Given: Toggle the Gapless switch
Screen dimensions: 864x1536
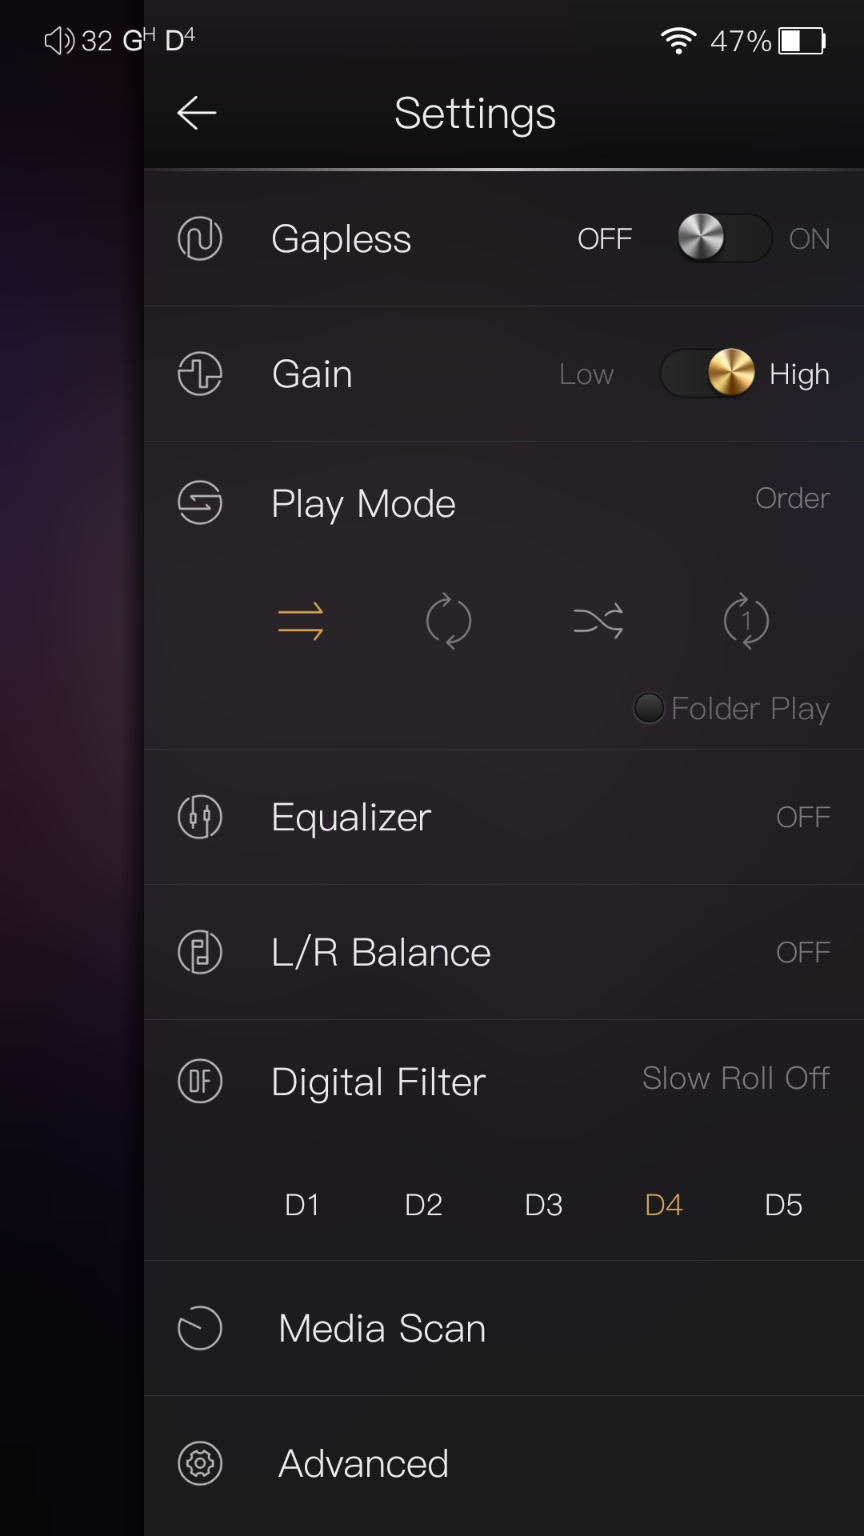Looking at the screenshot, I should [x=723, y=239].
